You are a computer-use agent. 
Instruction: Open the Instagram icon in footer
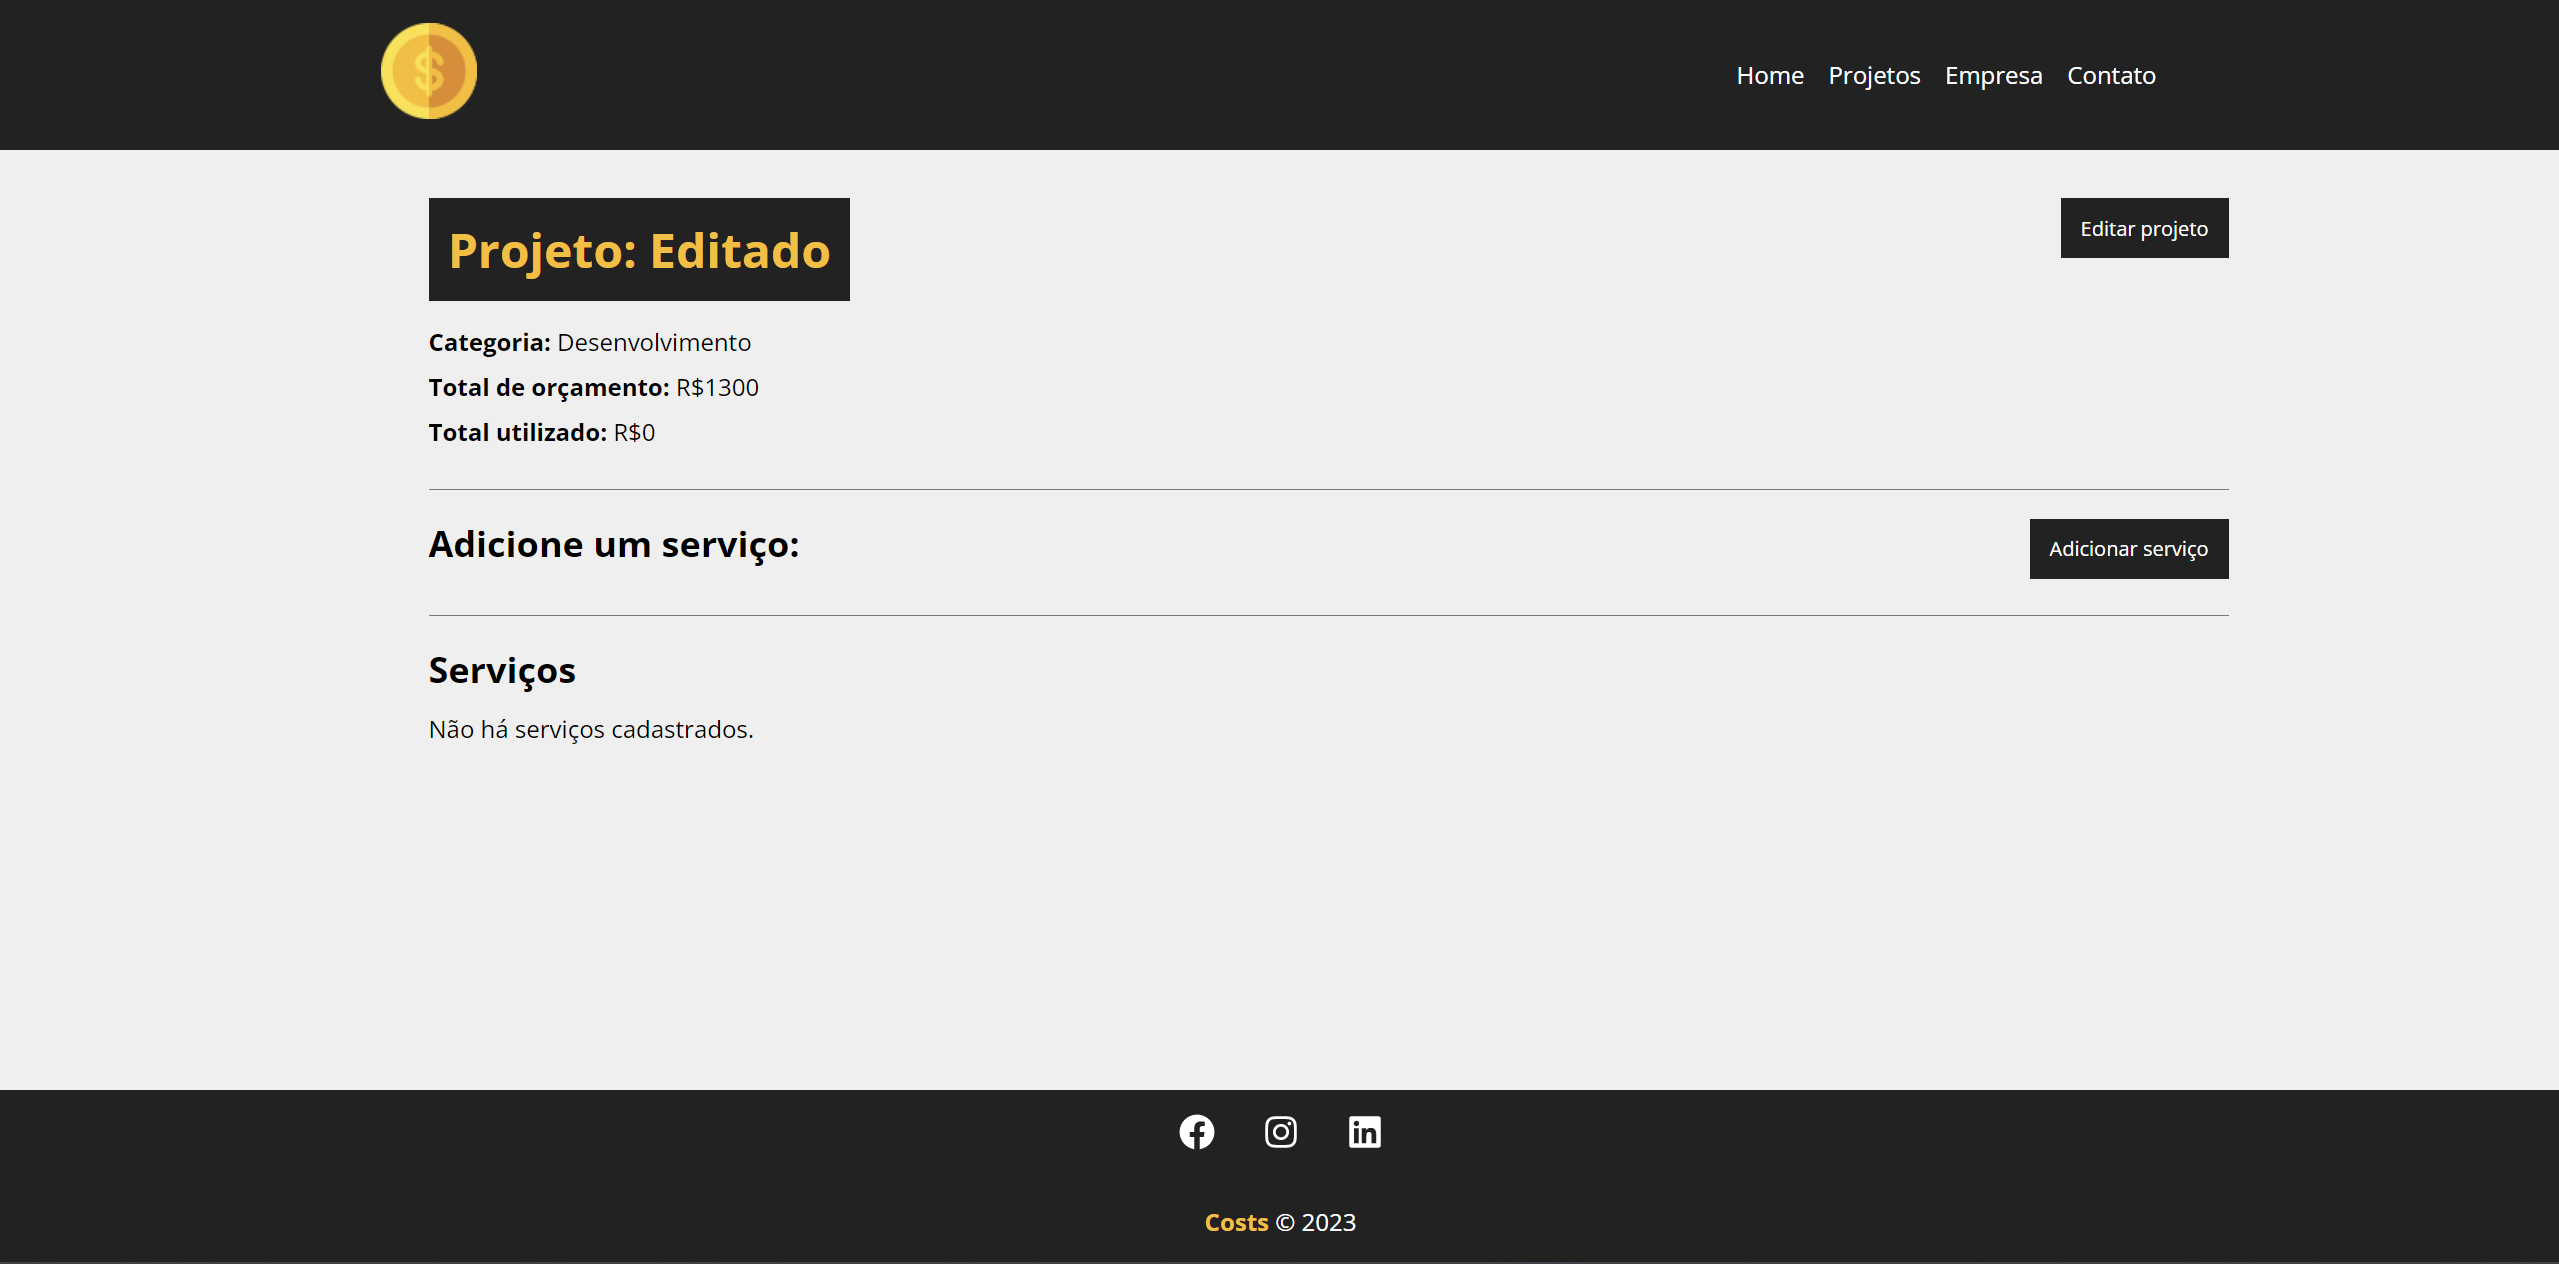(x=1280, y=1131)
